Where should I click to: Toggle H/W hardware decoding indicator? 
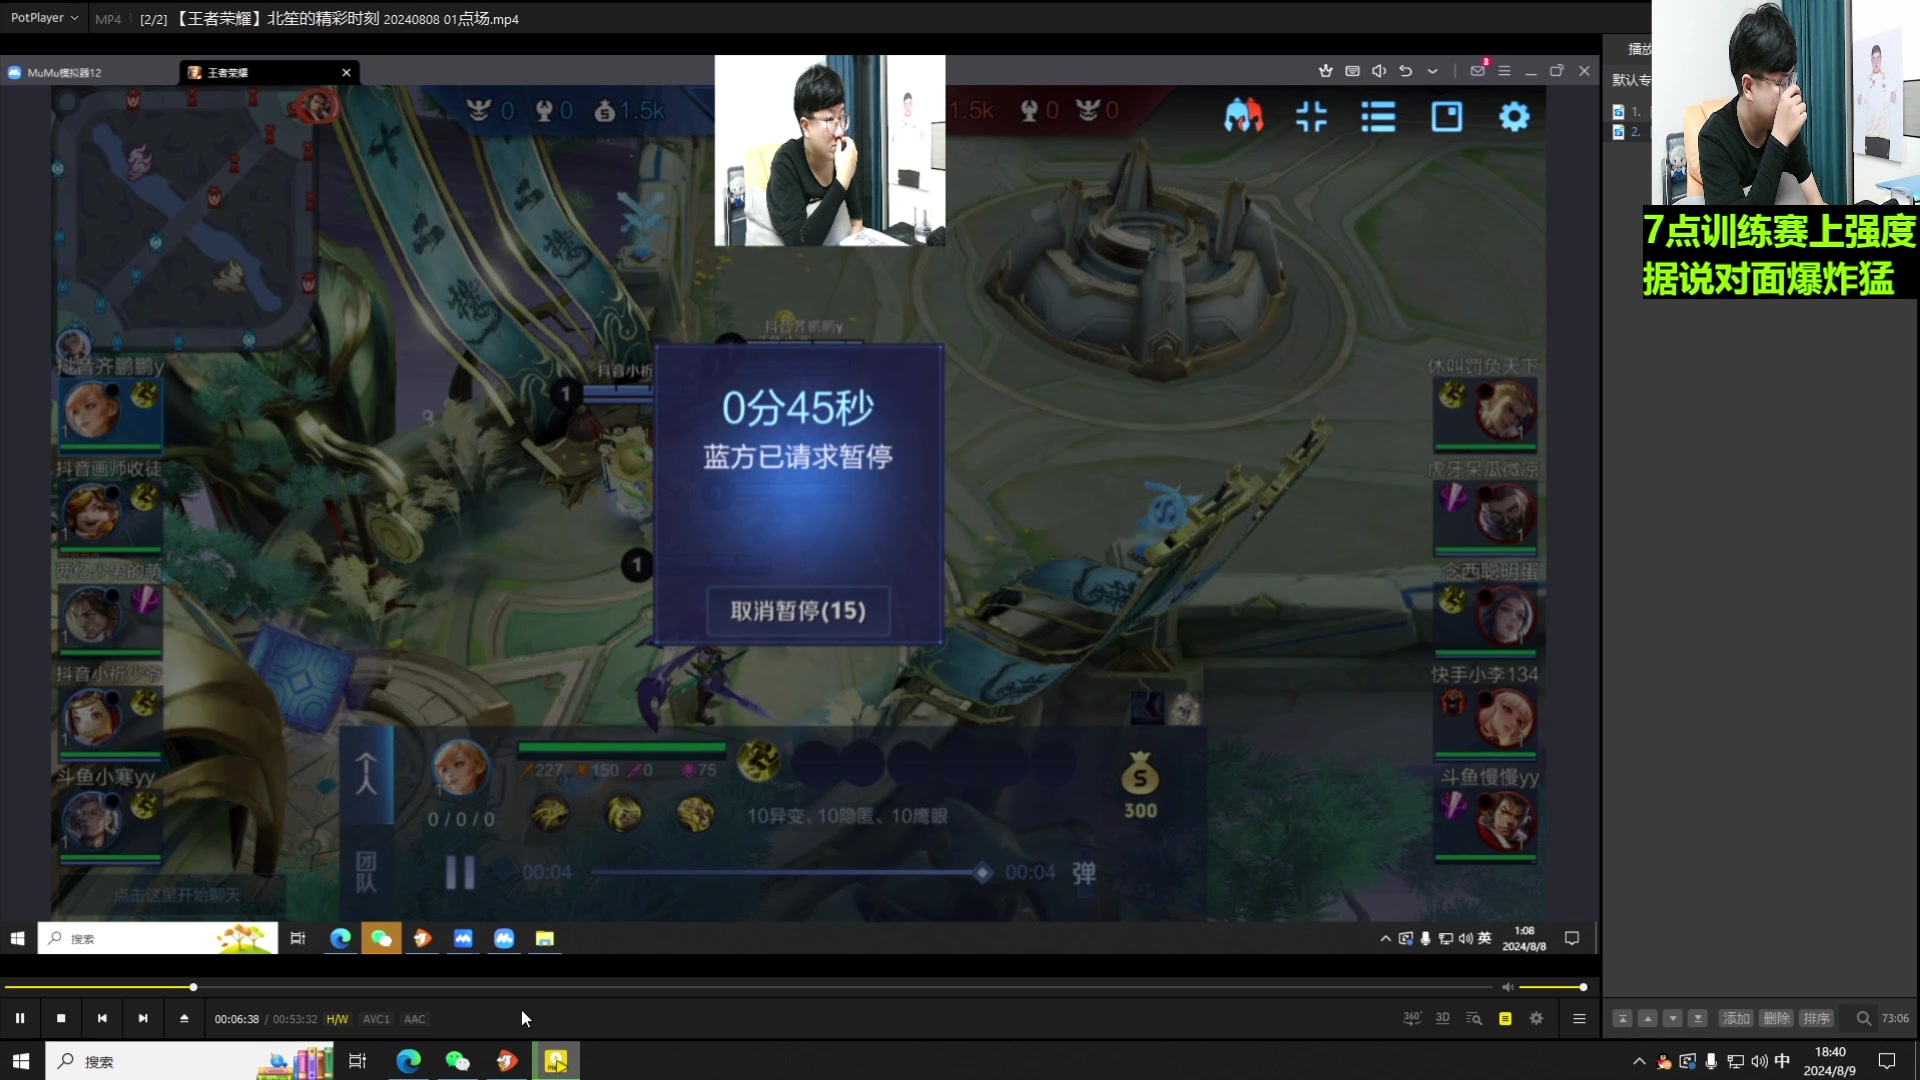pyautogui.click(x=337, y=1019)
